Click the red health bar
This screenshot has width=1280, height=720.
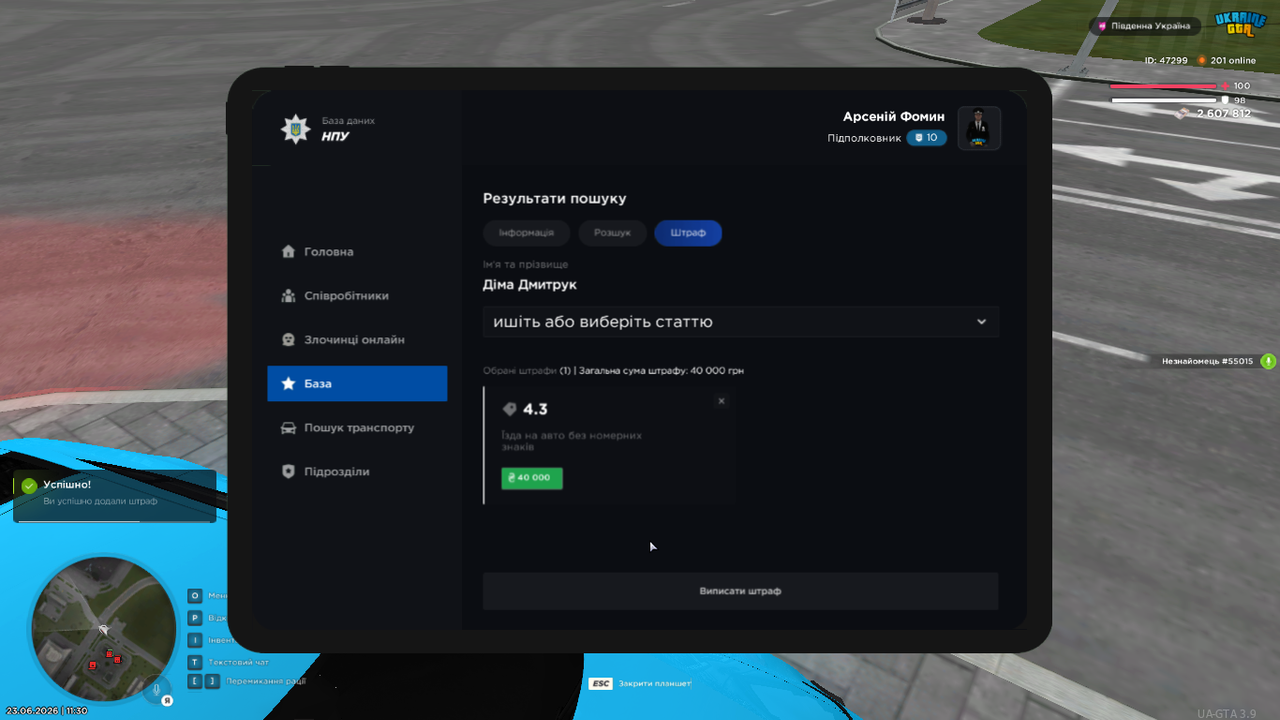click(x=1164, y=86)
